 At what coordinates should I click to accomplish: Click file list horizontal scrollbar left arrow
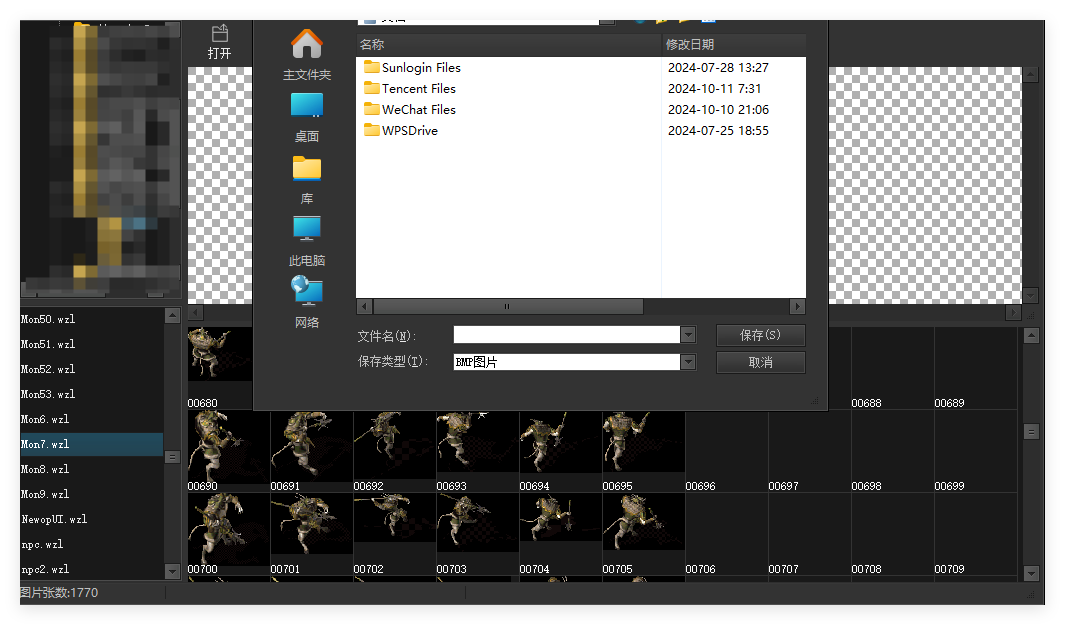(x=365, y=306)
